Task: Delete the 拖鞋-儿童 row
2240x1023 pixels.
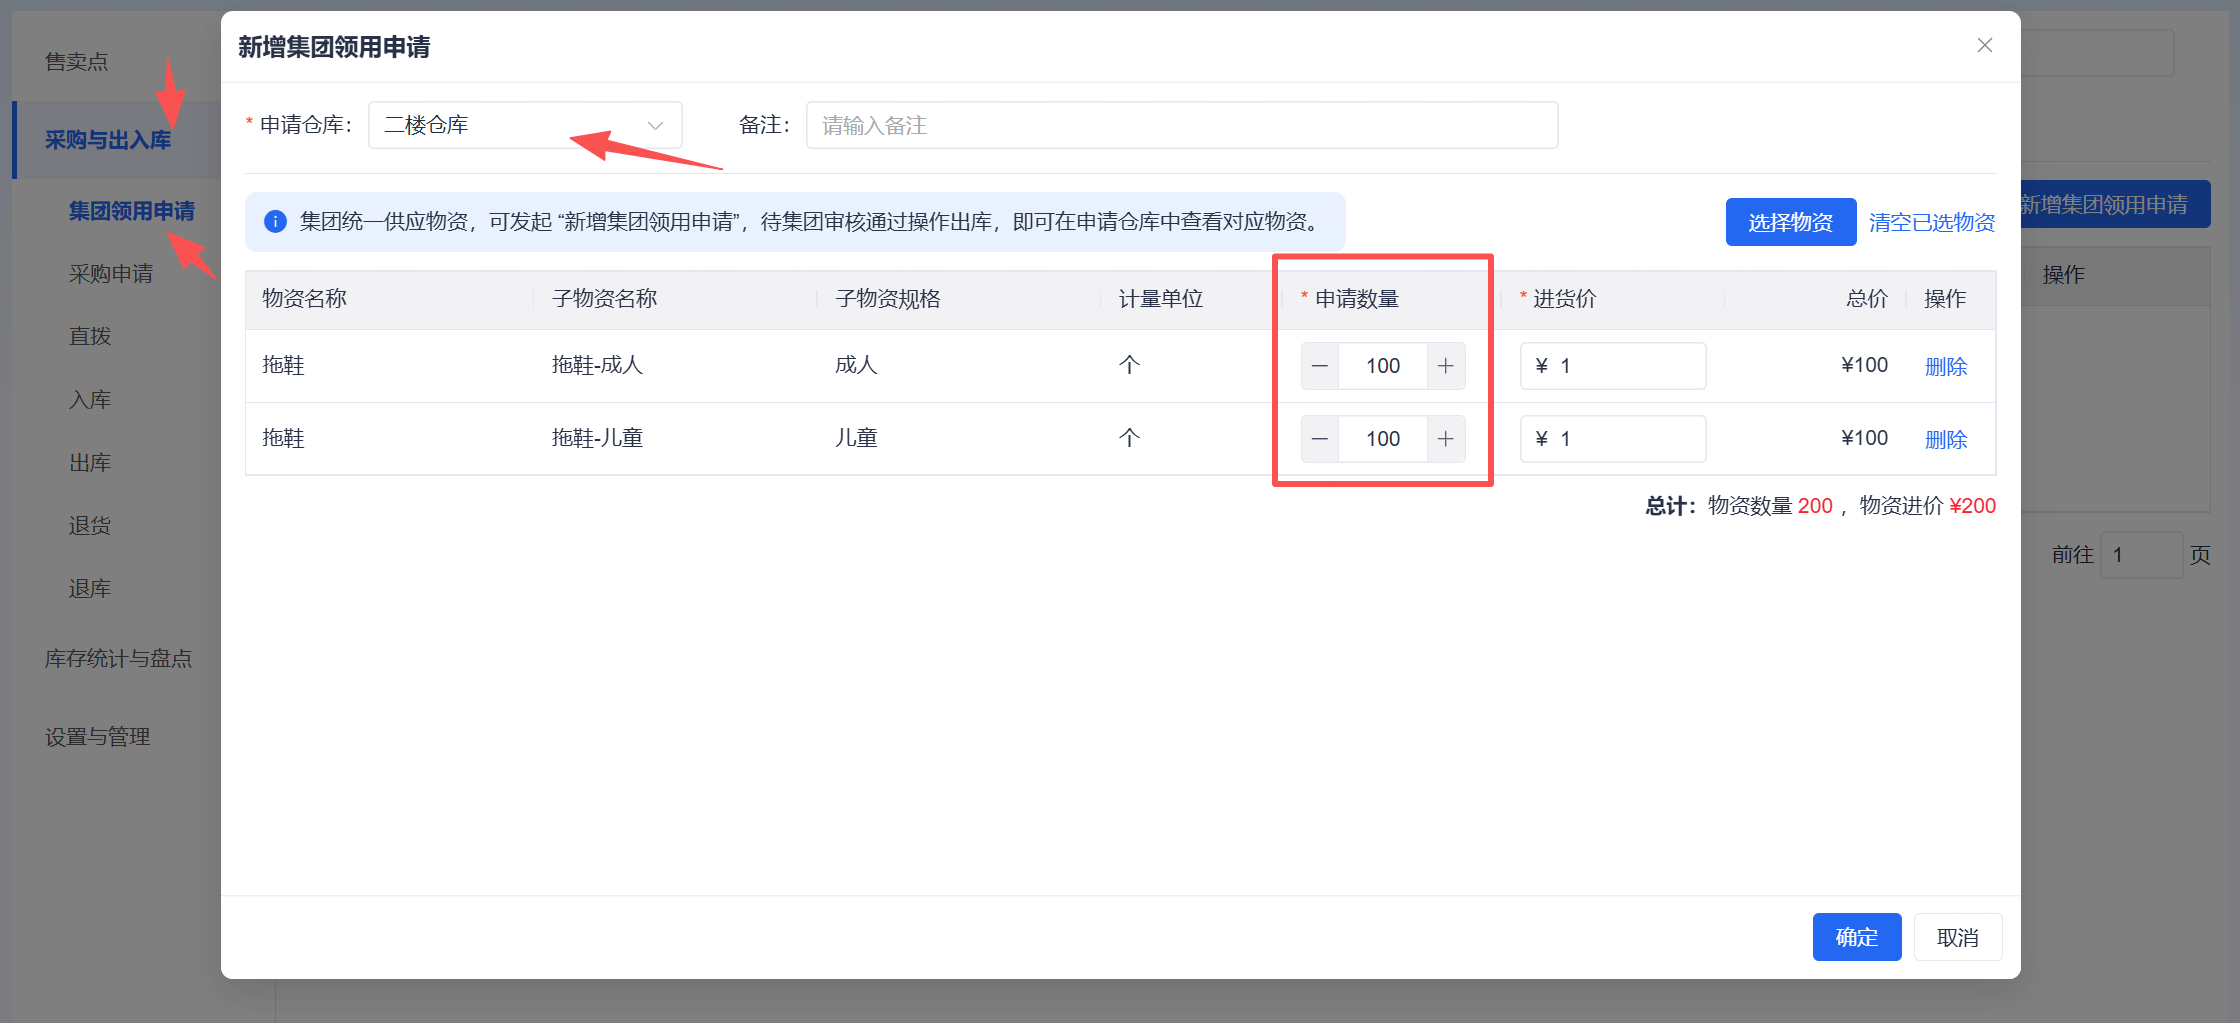Action: tap(1946, 439)
